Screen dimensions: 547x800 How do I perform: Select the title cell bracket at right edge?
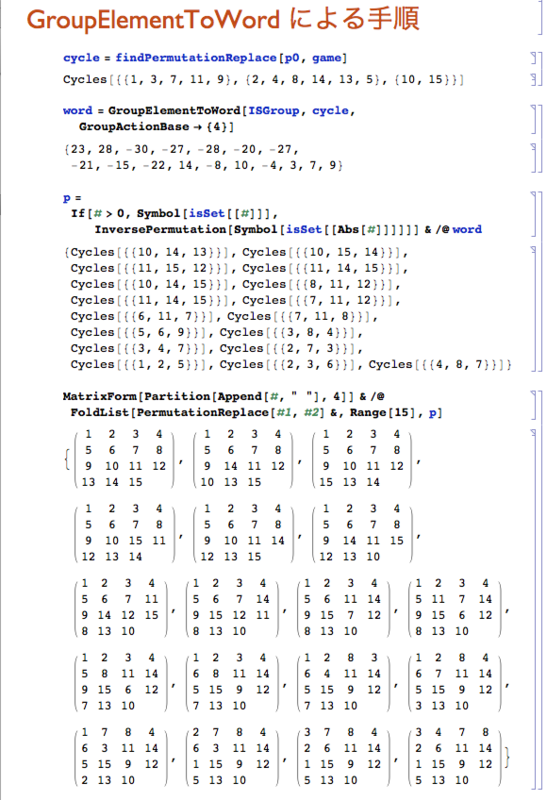click(x=540, y=17)
